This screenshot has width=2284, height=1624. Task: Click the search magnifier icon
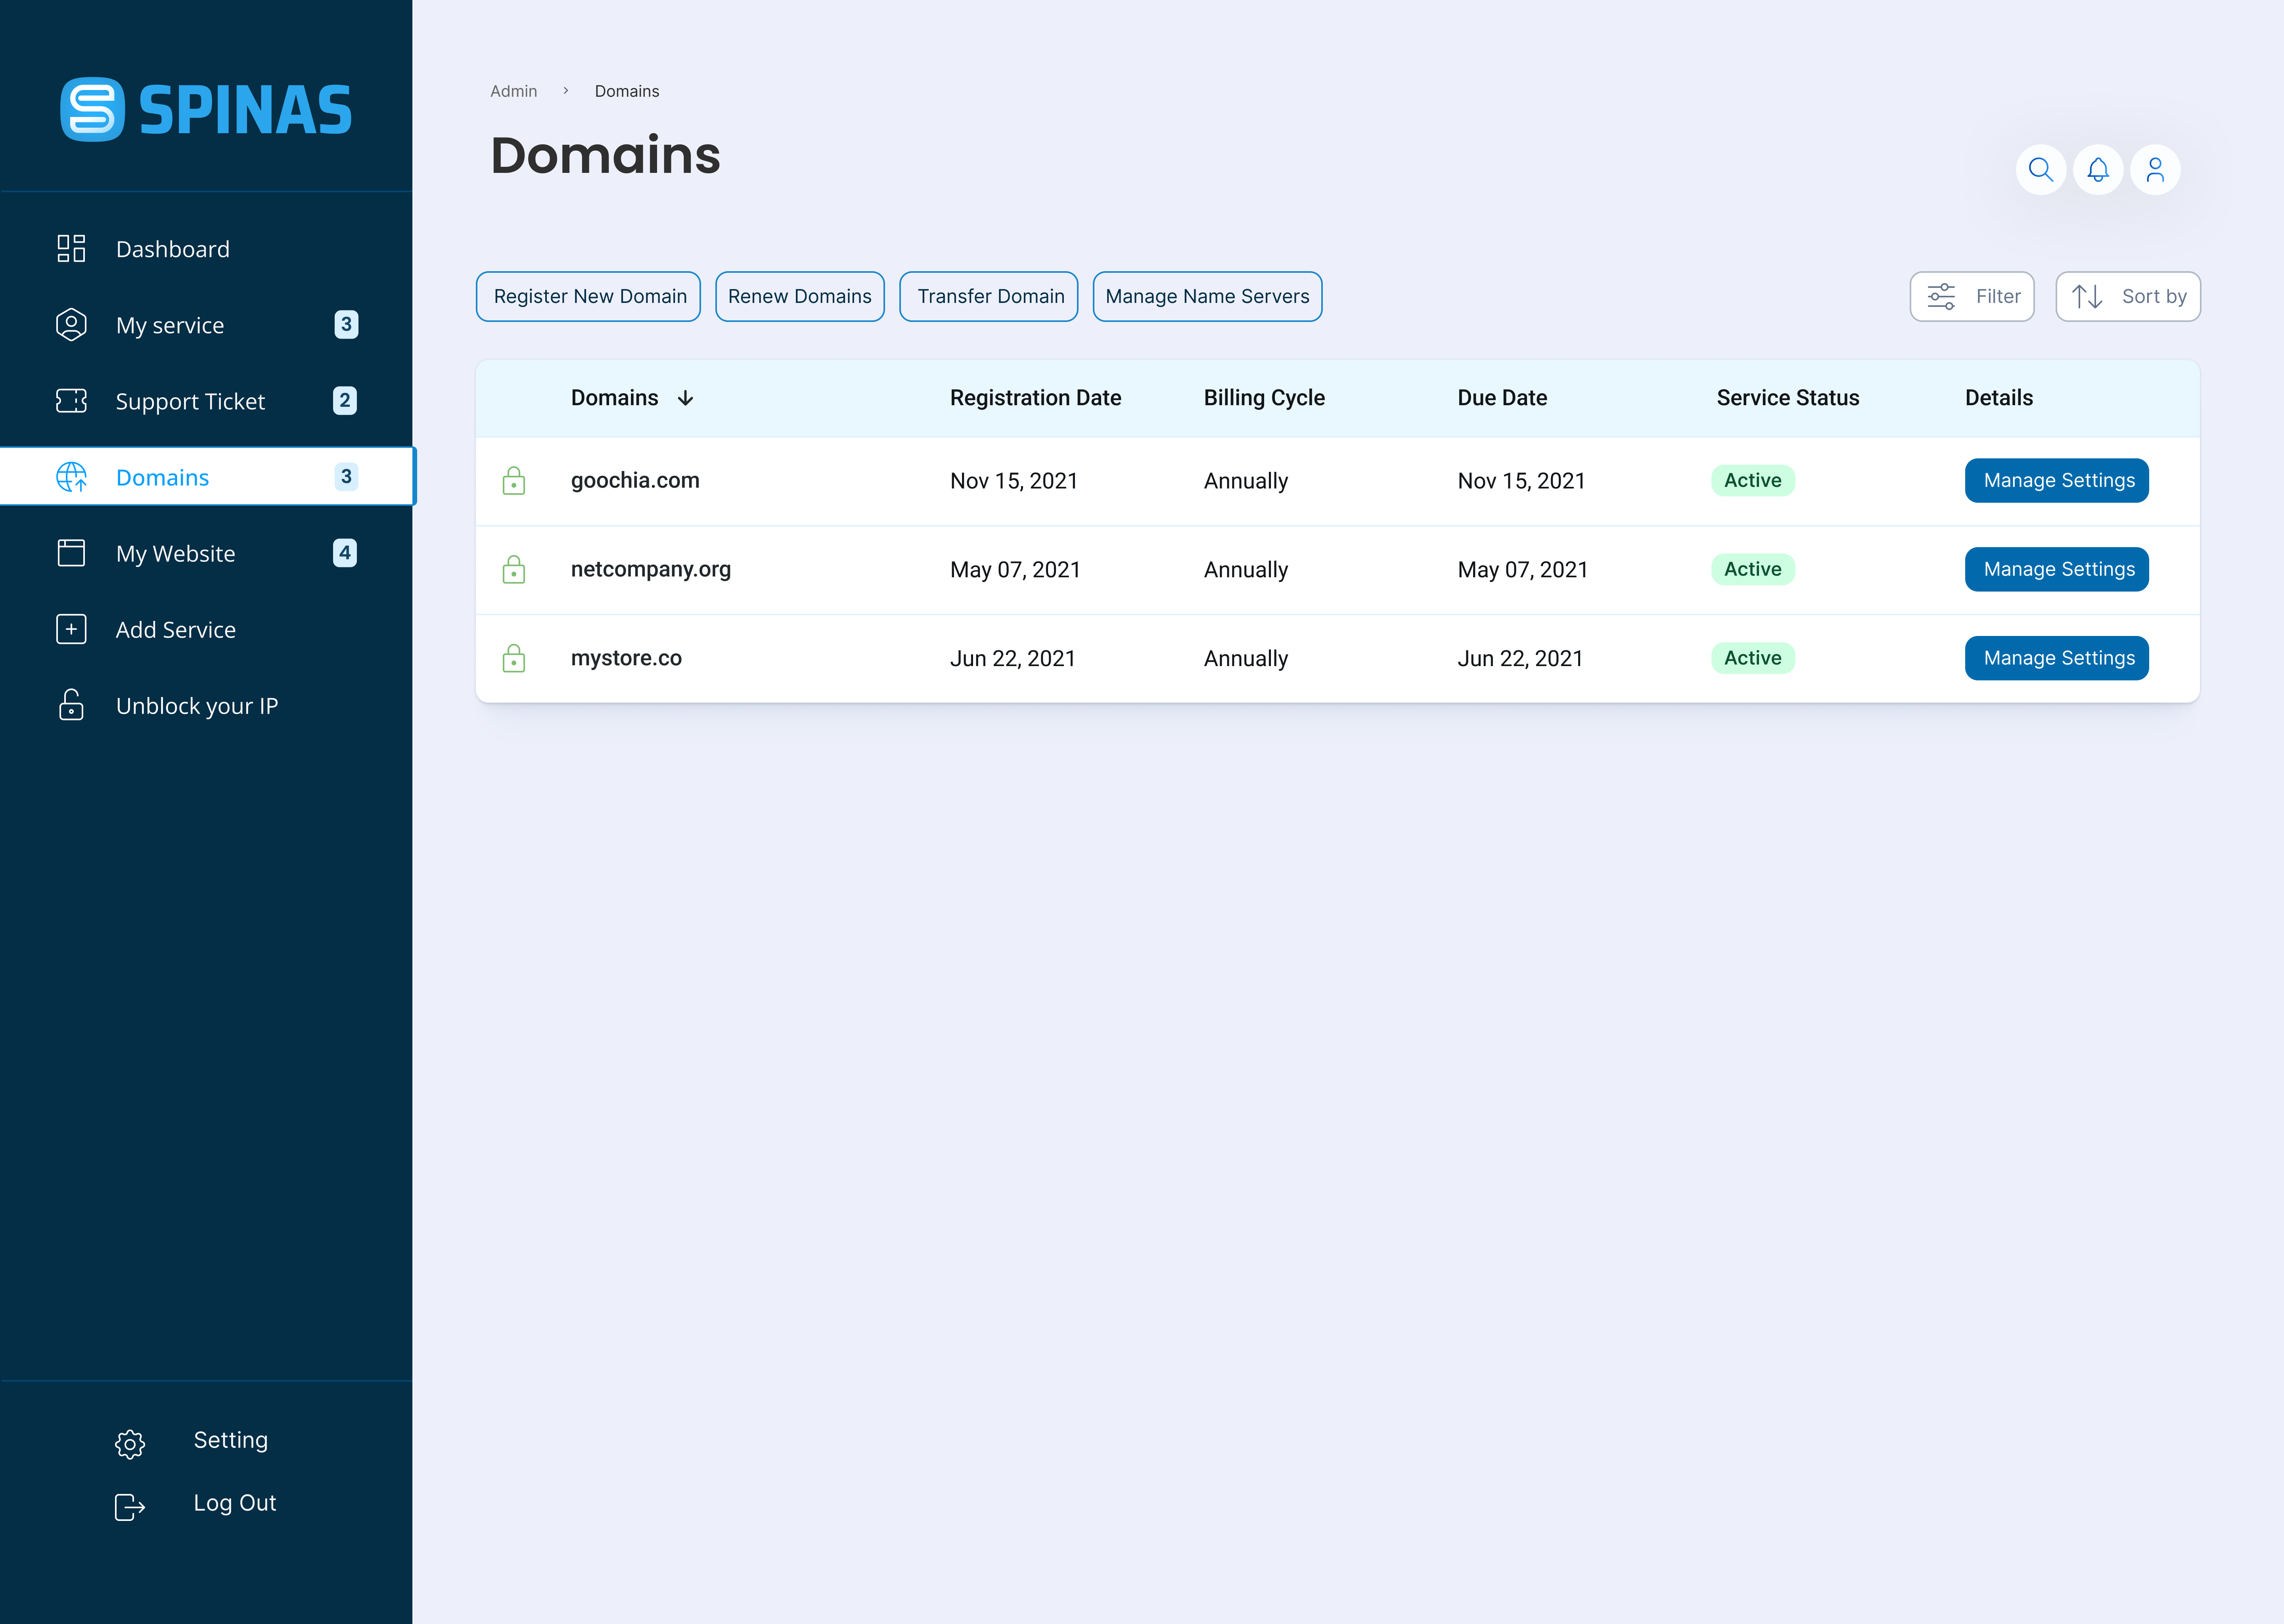pos(2040,170)
